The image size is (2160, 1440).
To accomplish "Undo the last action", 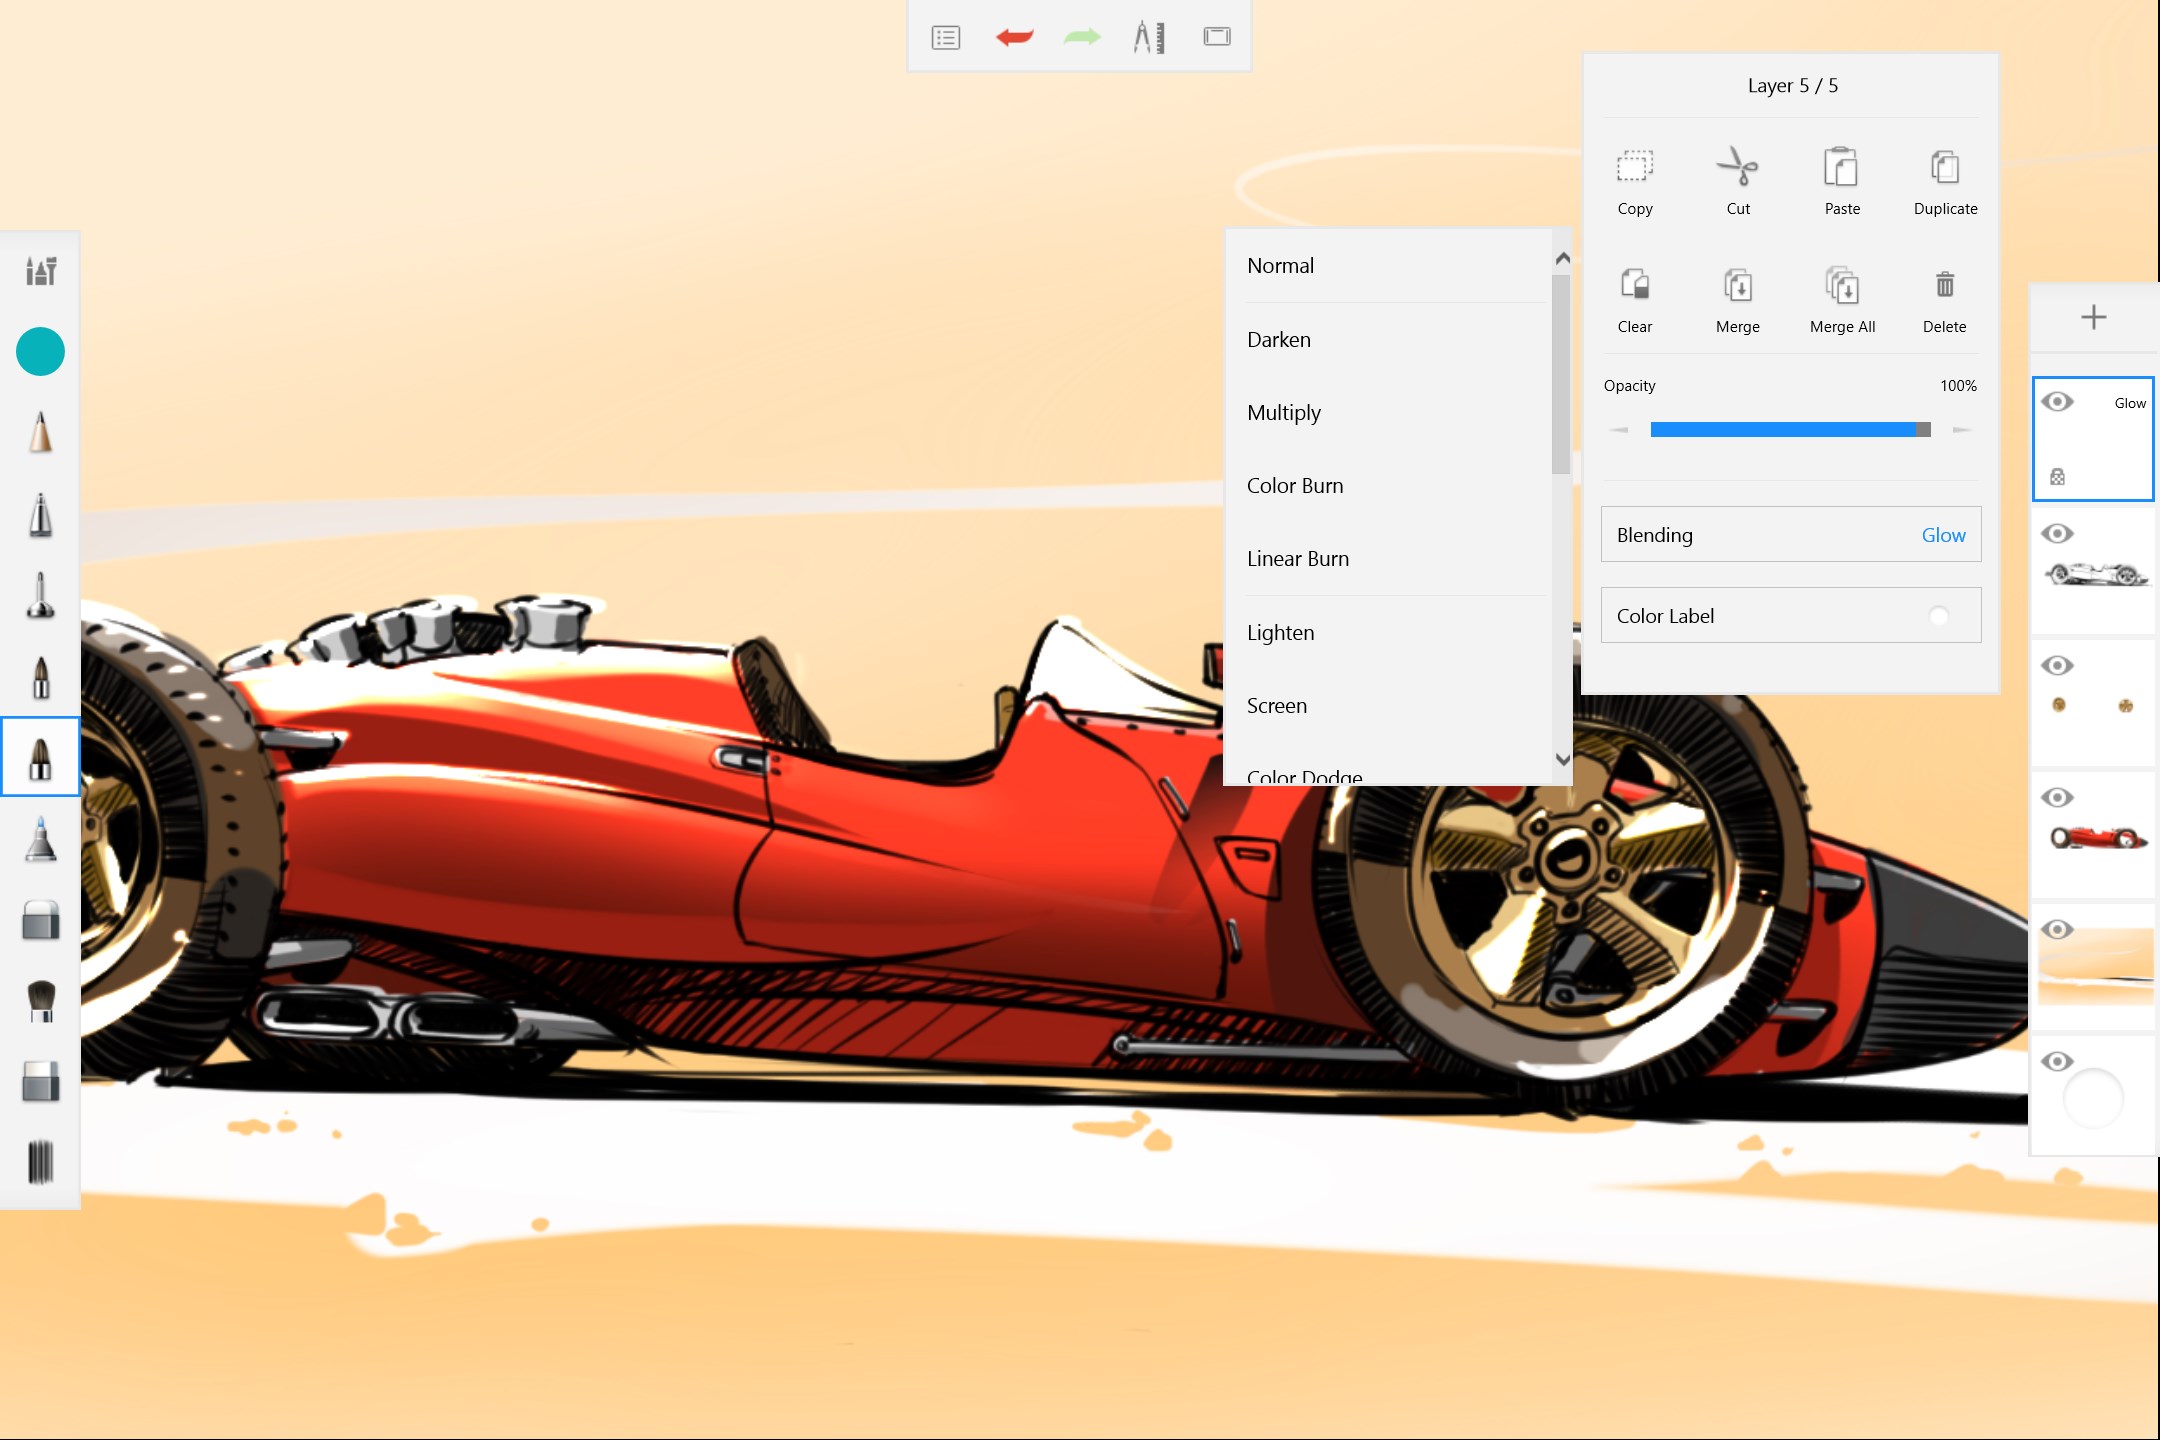I will click(1014, 37).
